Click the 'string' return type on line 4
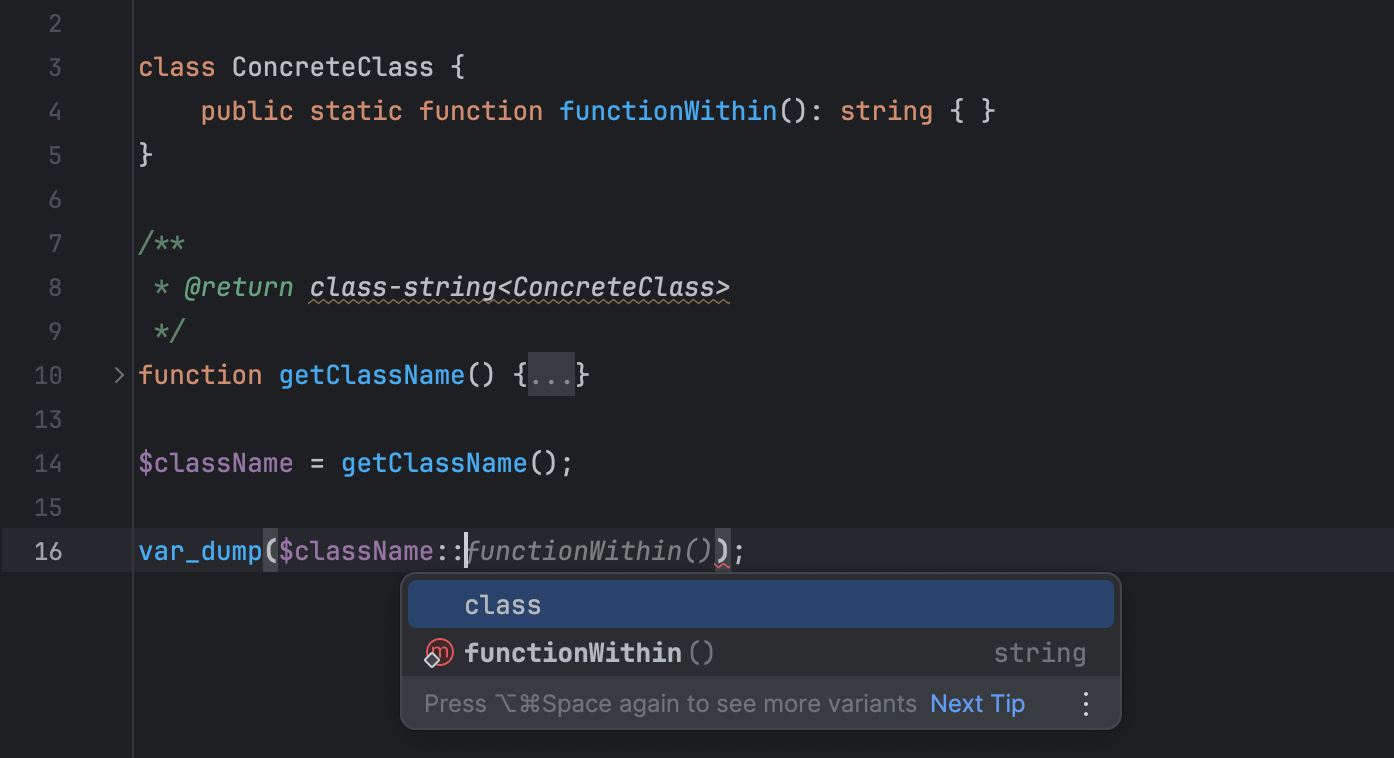1394x758 pixels. [886, 111]
